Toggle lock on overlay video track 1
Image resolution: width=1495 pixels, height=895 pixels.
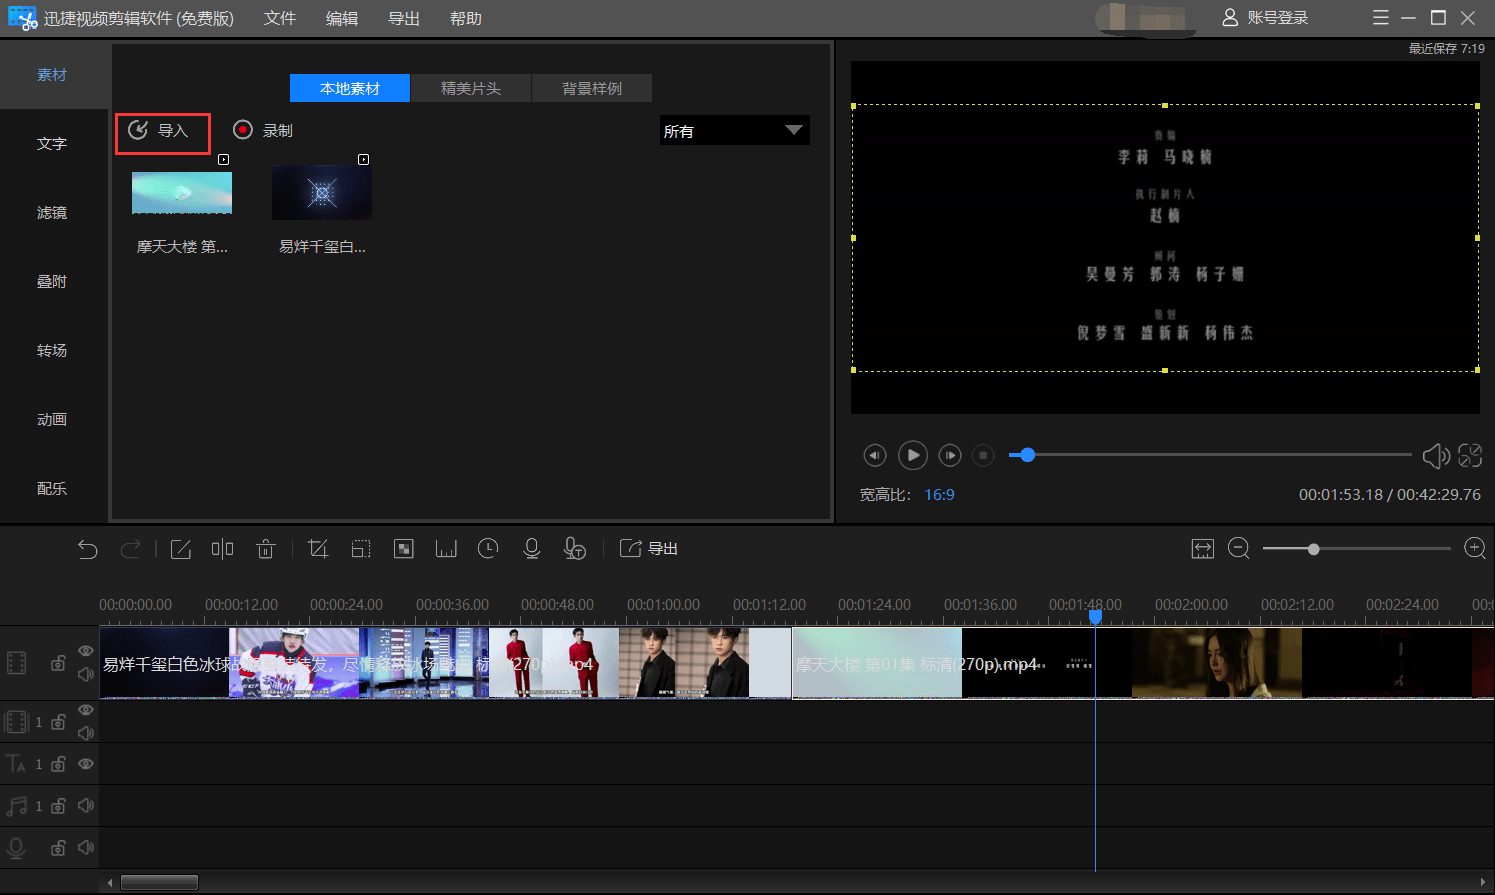(58, 722)
